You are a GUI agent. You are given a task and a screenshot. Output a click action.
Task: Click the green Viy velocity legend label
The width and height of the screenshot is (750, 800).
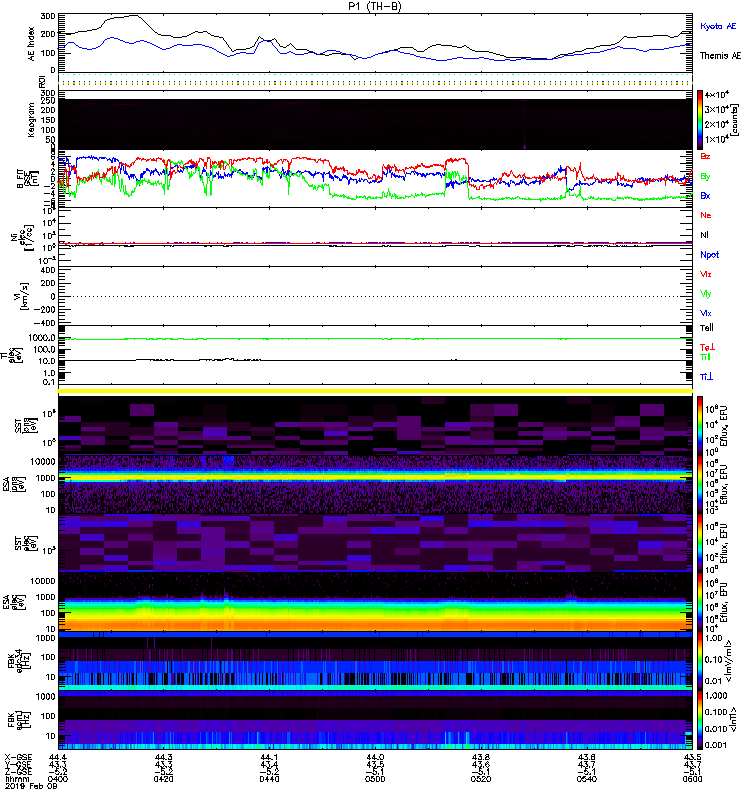click(706, 293)
